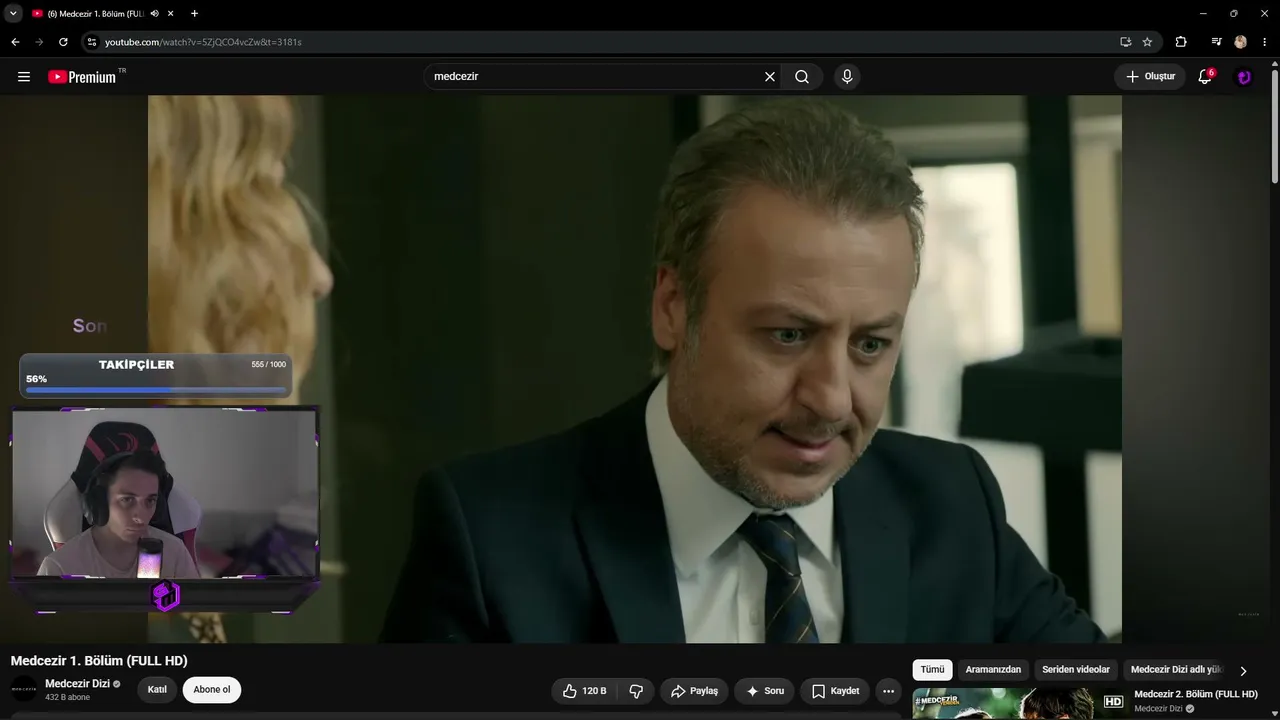This screenshot has height=720, width=1280.
Task: Submit search with magnifier button
Action: (x=802, y=77)
